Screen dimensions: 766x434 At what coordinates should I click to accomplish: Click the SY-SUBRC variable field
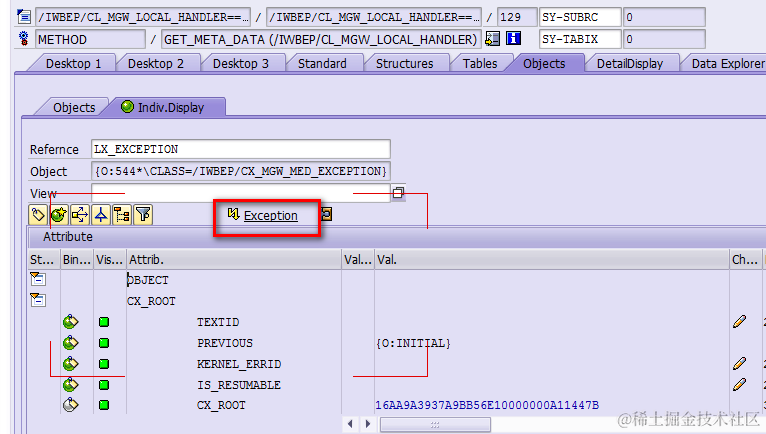tap(580, 17)
